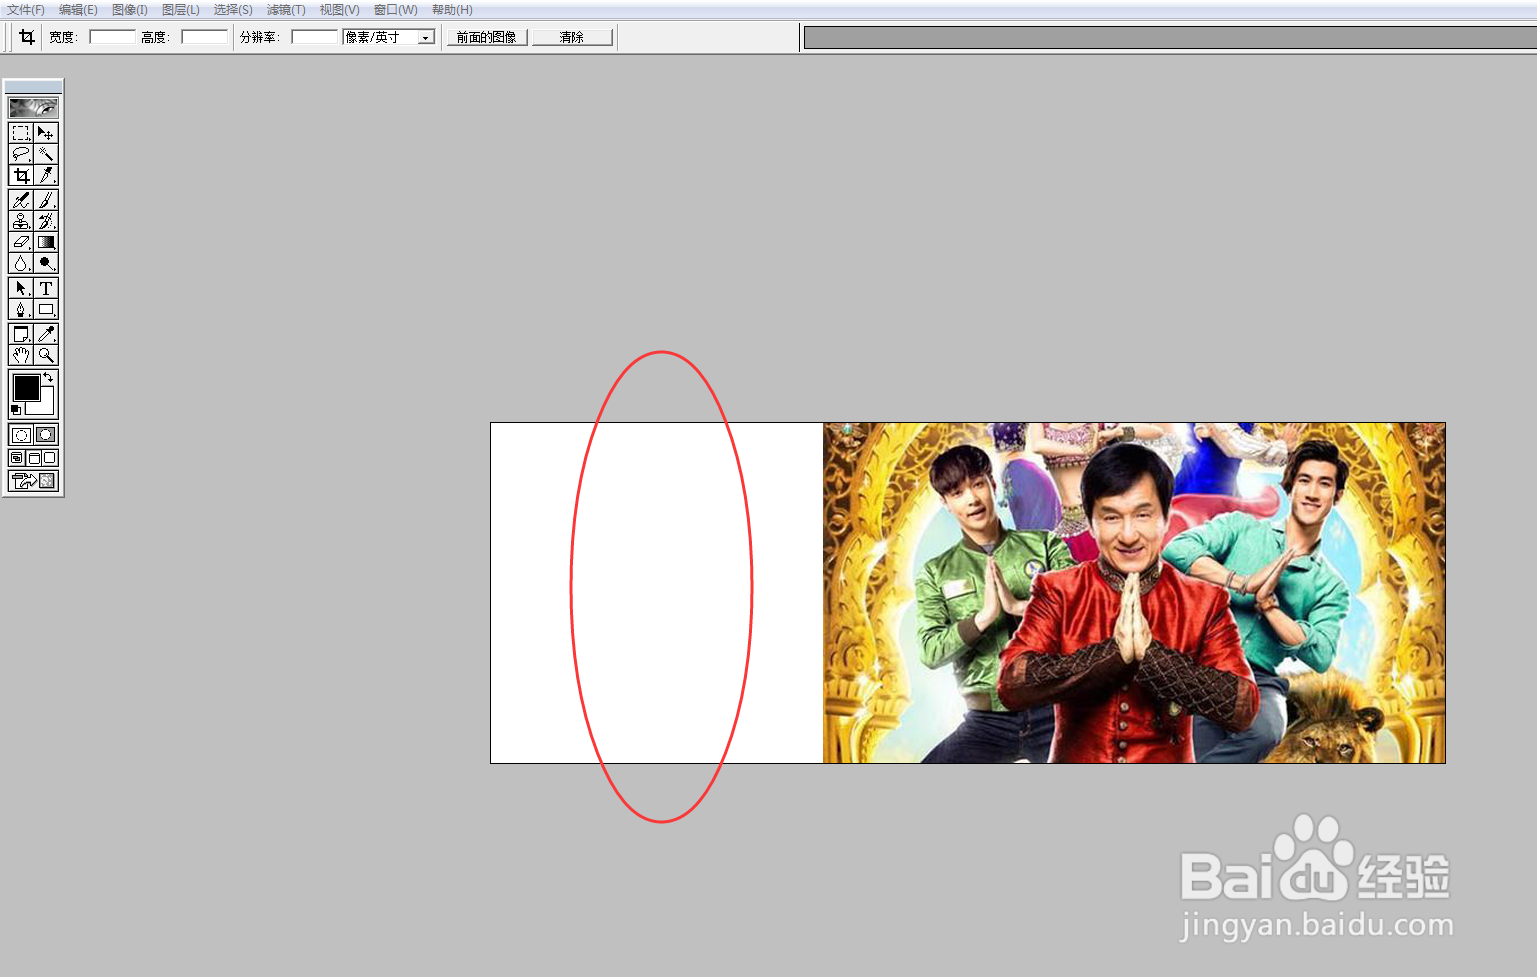Viewport: 1537px width, 977px height.
Task: Click the 高度 height input field
Action: (204, 37)
